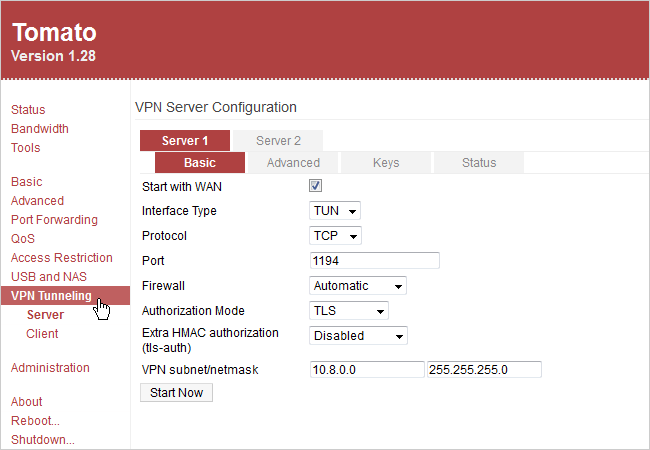Open the Administration section
Image resolution: width=650 pixels, height=450 pixels.
(50, 368)
